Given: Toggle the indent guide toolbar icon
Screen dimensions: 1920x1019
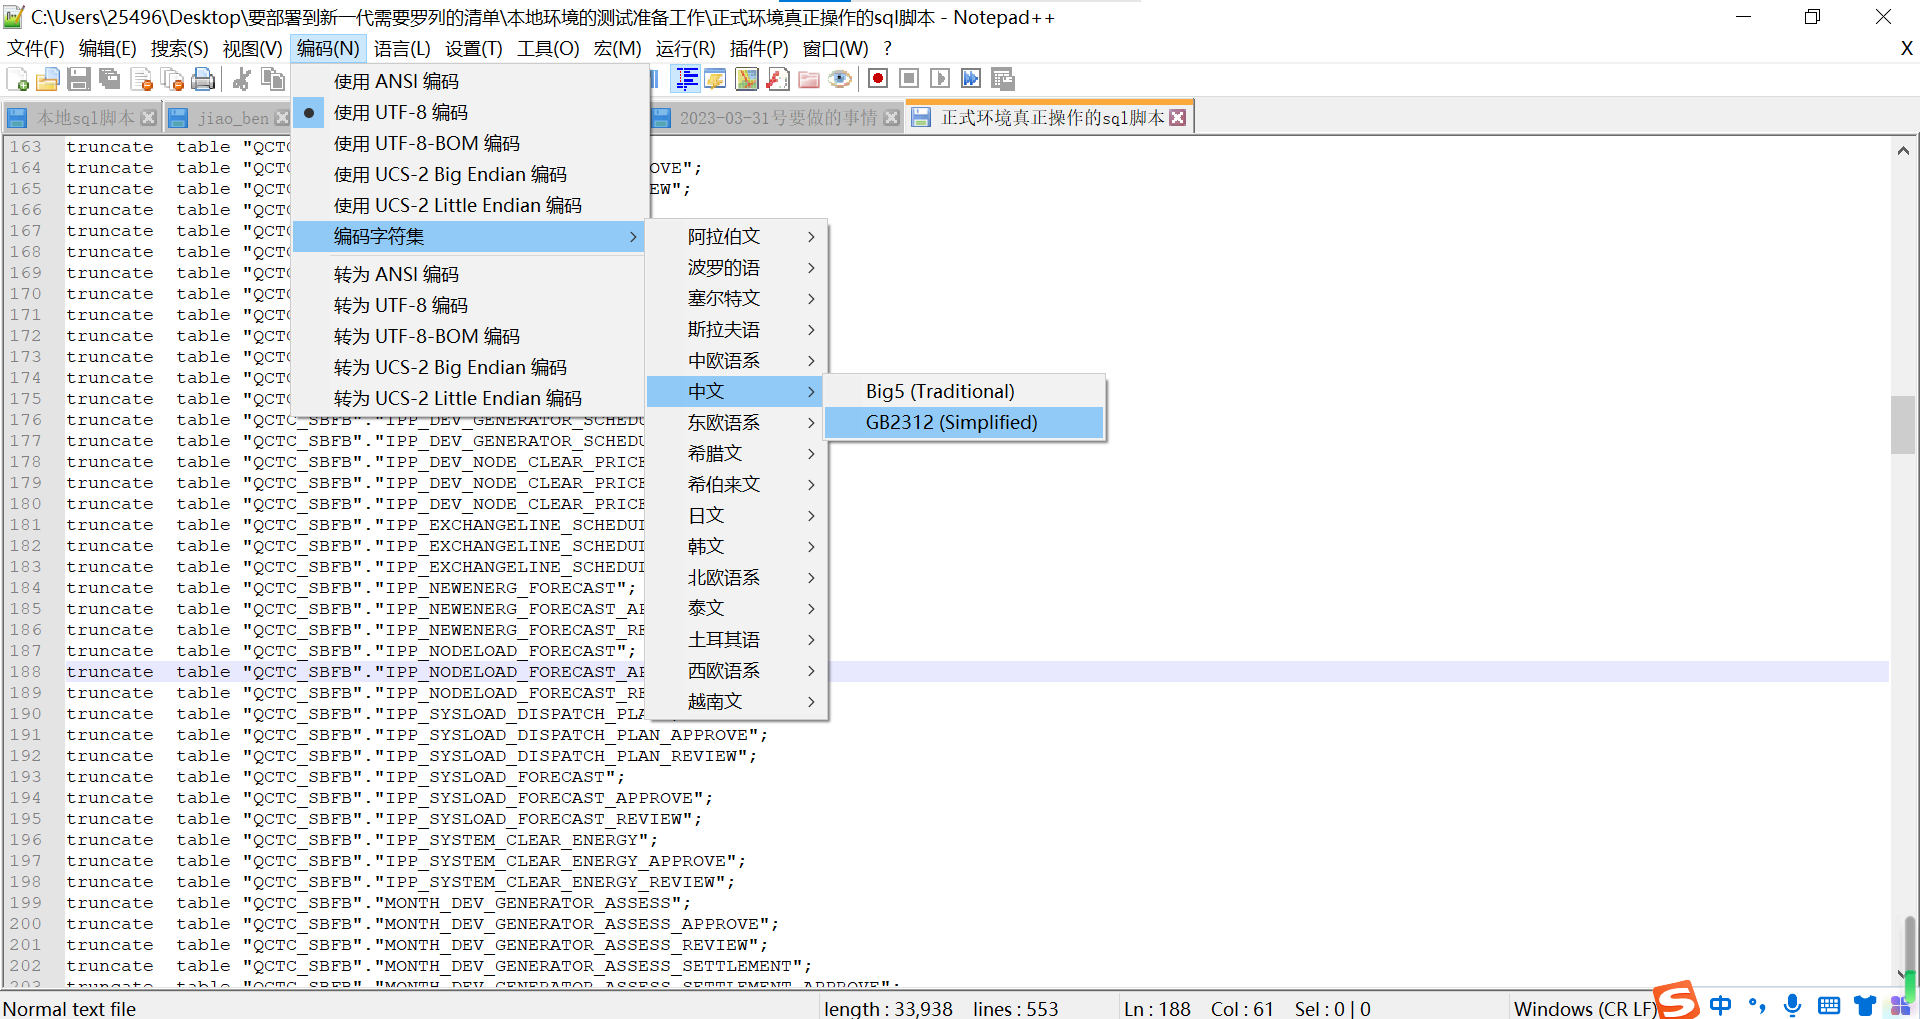Looking at the screenshot, I should [x=686, y=80].
